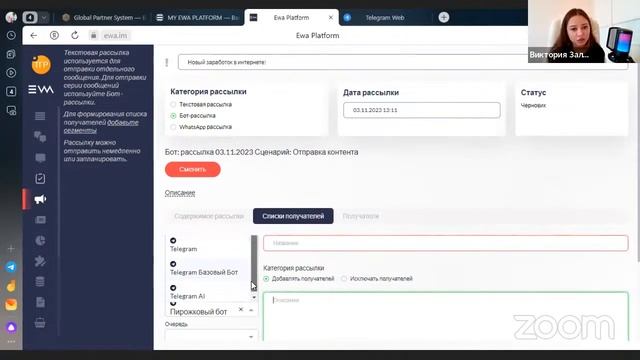Viewport: 640px width, 360px height.
Task: Switch to Получатели tab
Action: point(360,216)
